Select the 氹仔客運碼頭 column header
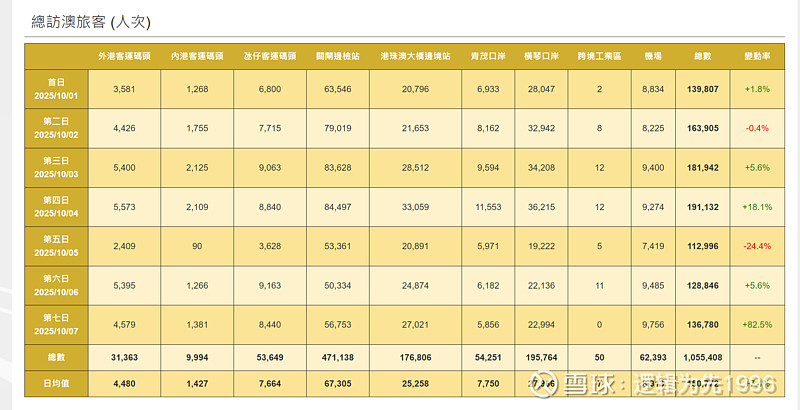 267,57
